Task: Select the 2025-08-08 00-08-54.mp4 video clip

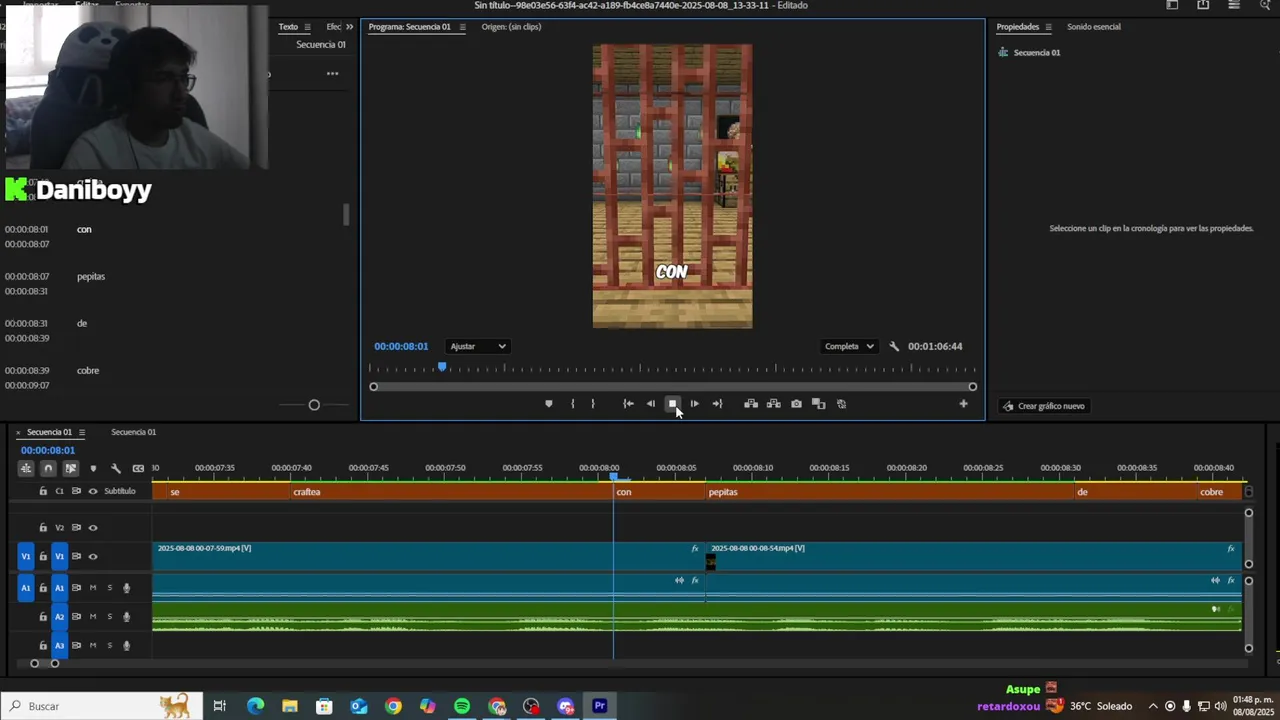Action: (974, 556)
